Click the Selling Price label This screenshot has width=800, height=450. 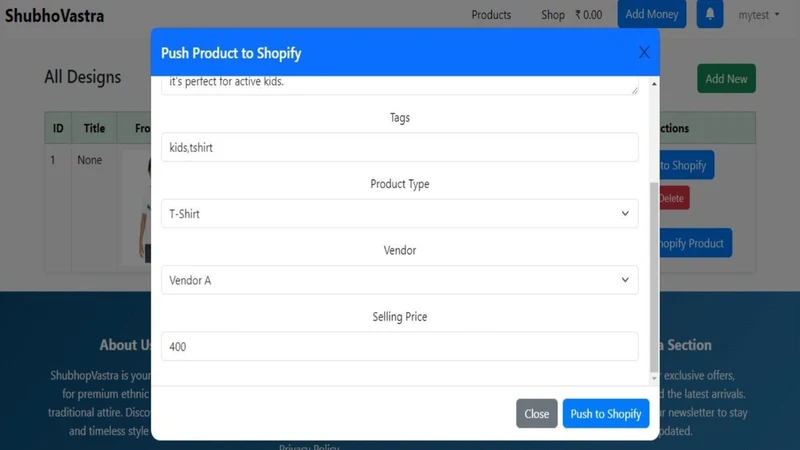(x=399, y=316)
